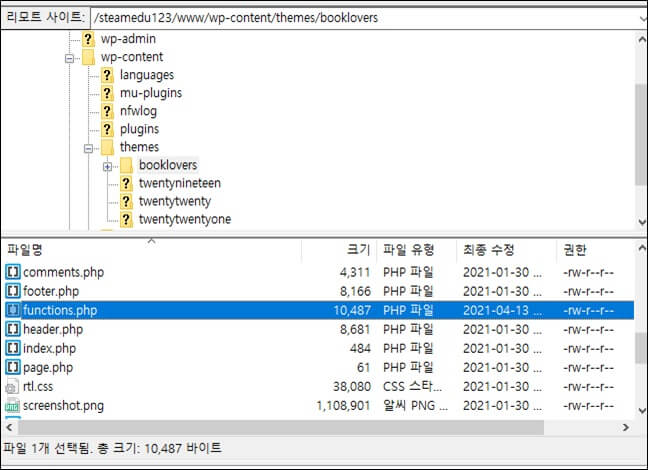Select the comments.php file name
648x470 pixels.
64,272
